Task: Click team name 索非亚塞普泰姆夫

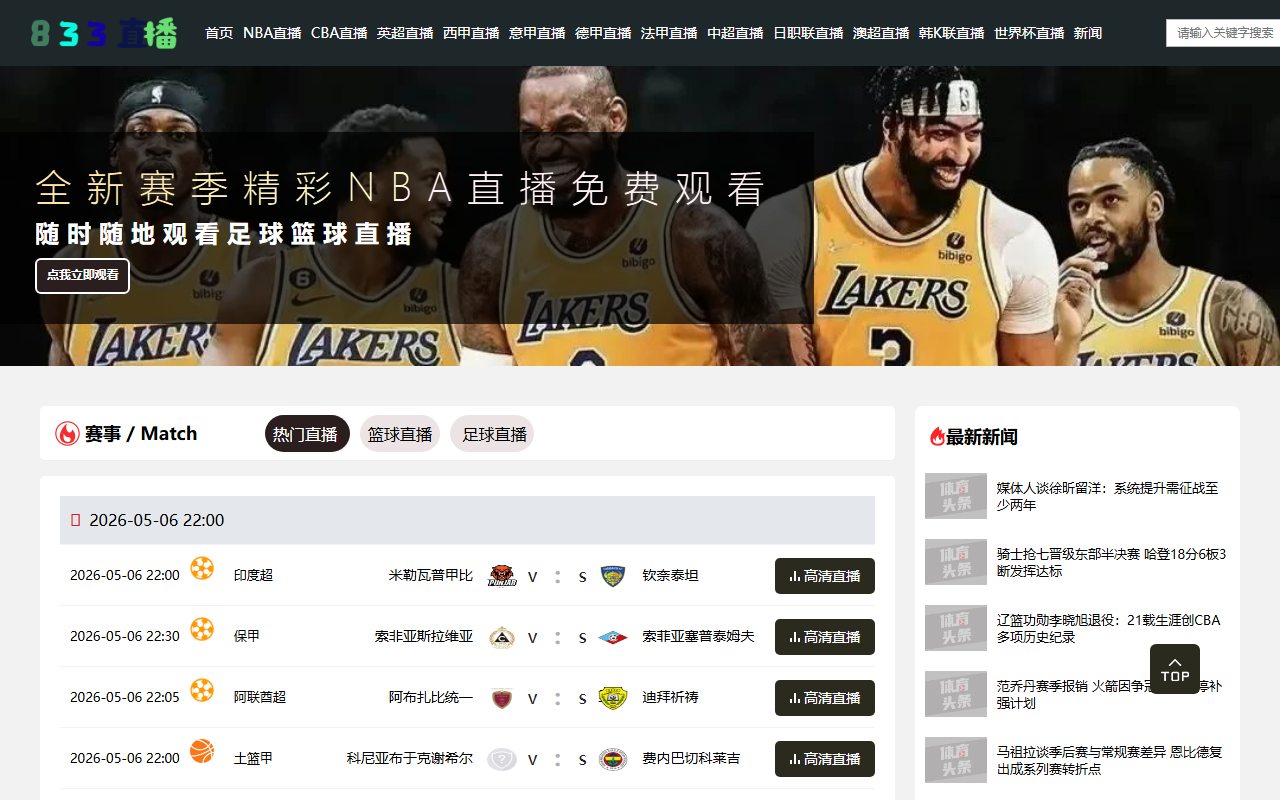Action: click(699, 637)
